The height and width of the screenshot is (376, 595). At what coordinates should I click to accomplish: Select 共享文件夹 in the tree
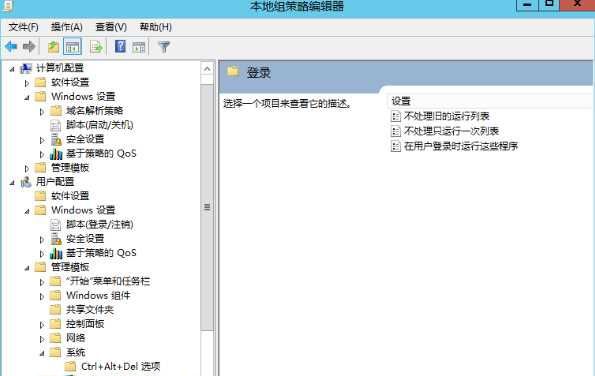(x=90, y=310)
